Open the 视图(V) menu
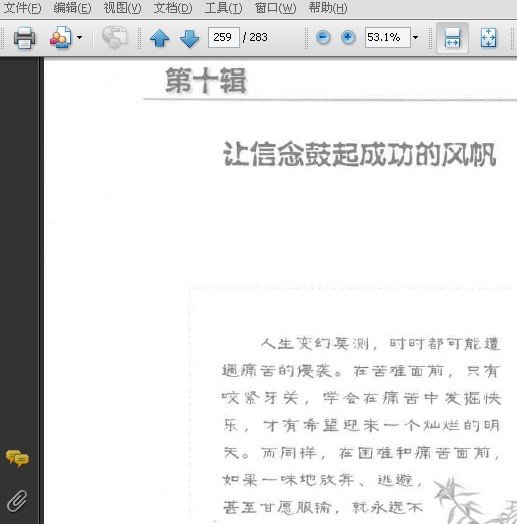 [122, 8]
